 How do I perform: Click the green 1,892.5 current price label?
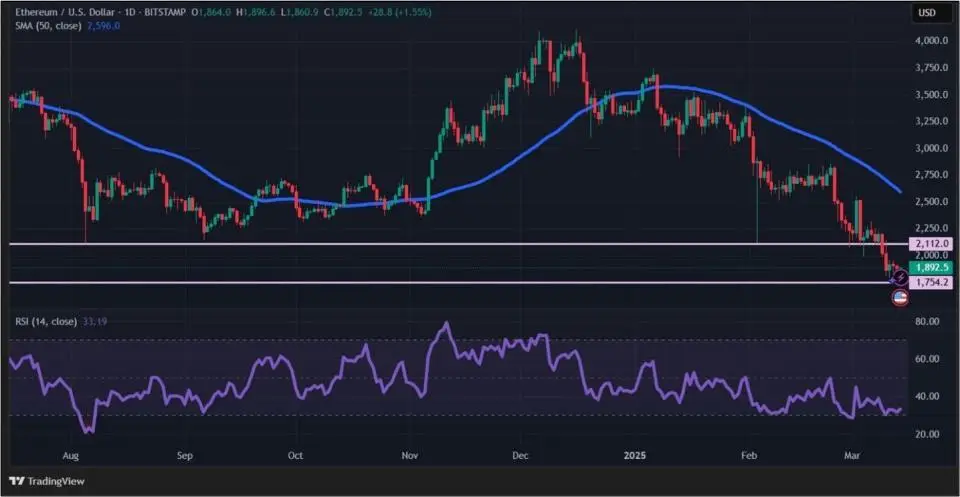point(929,268)
